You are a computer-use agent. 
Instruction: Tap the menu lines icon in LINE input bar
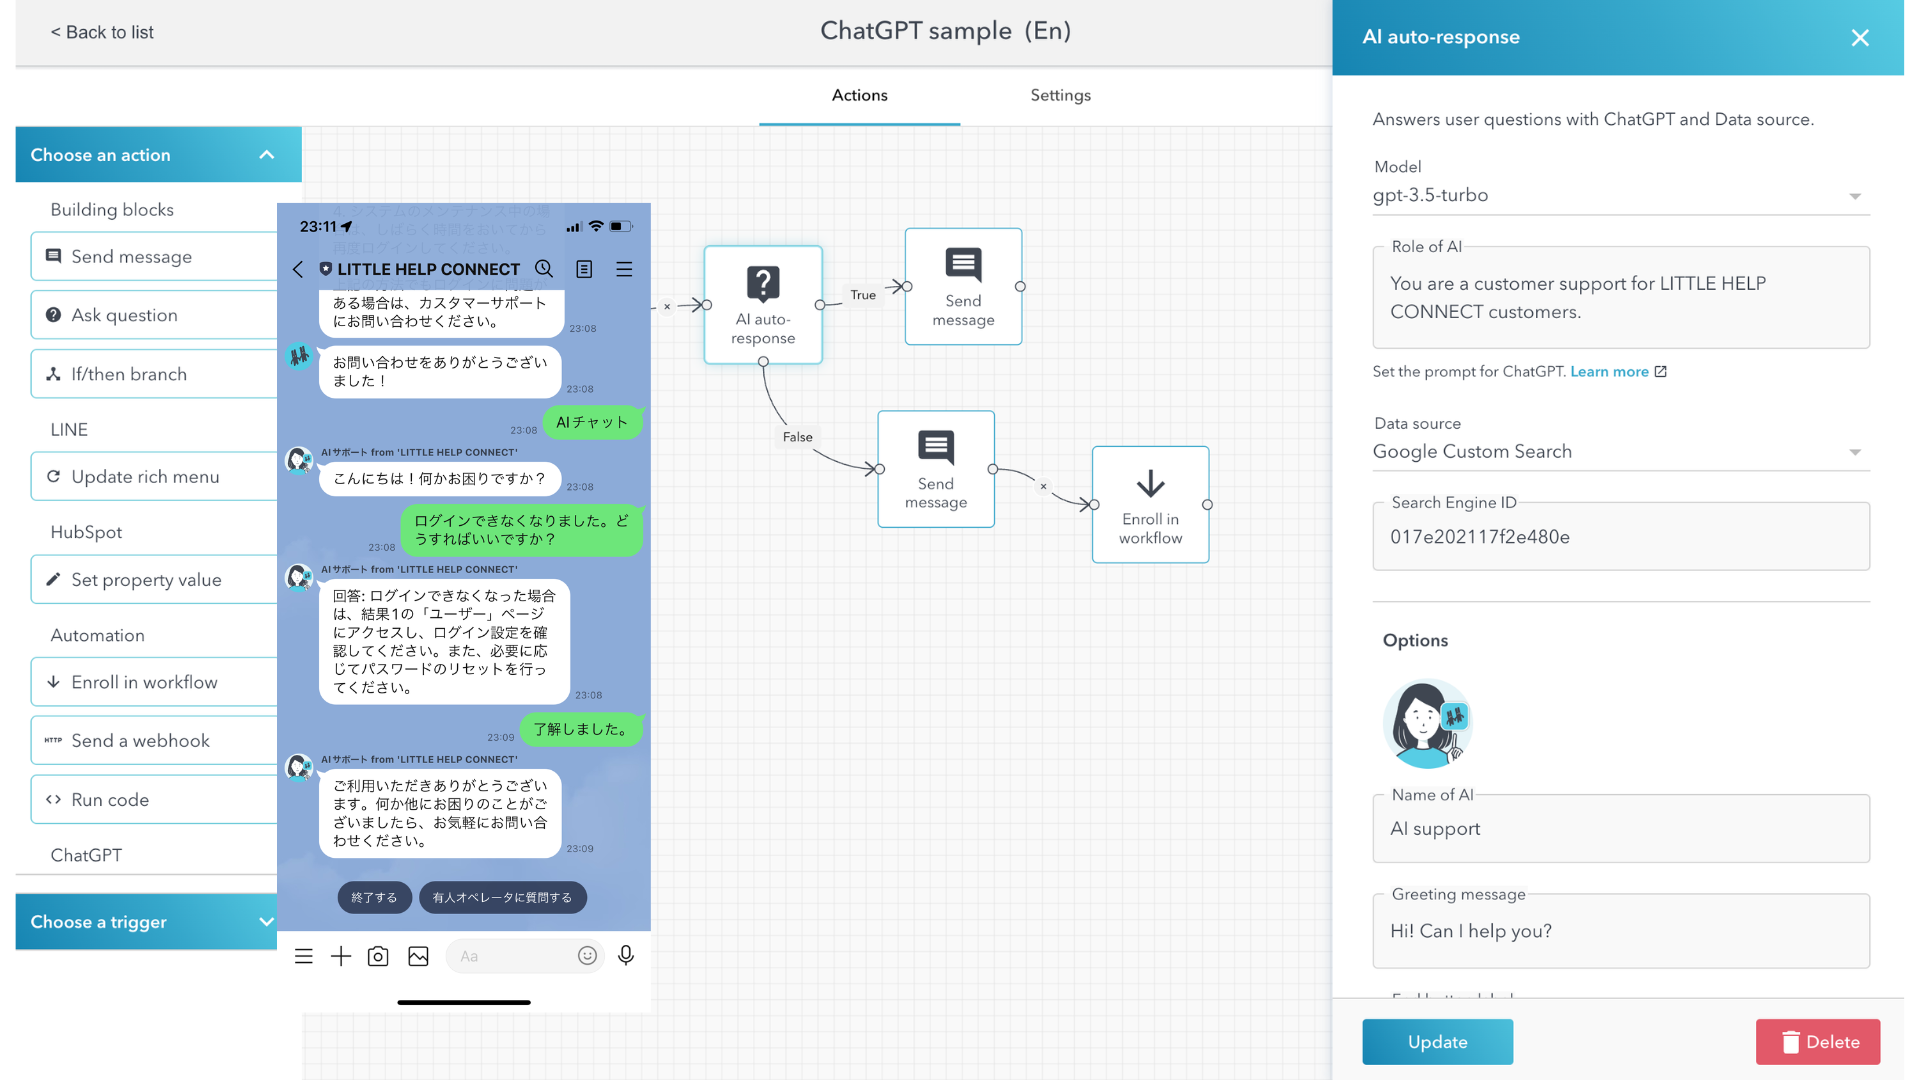304,956
